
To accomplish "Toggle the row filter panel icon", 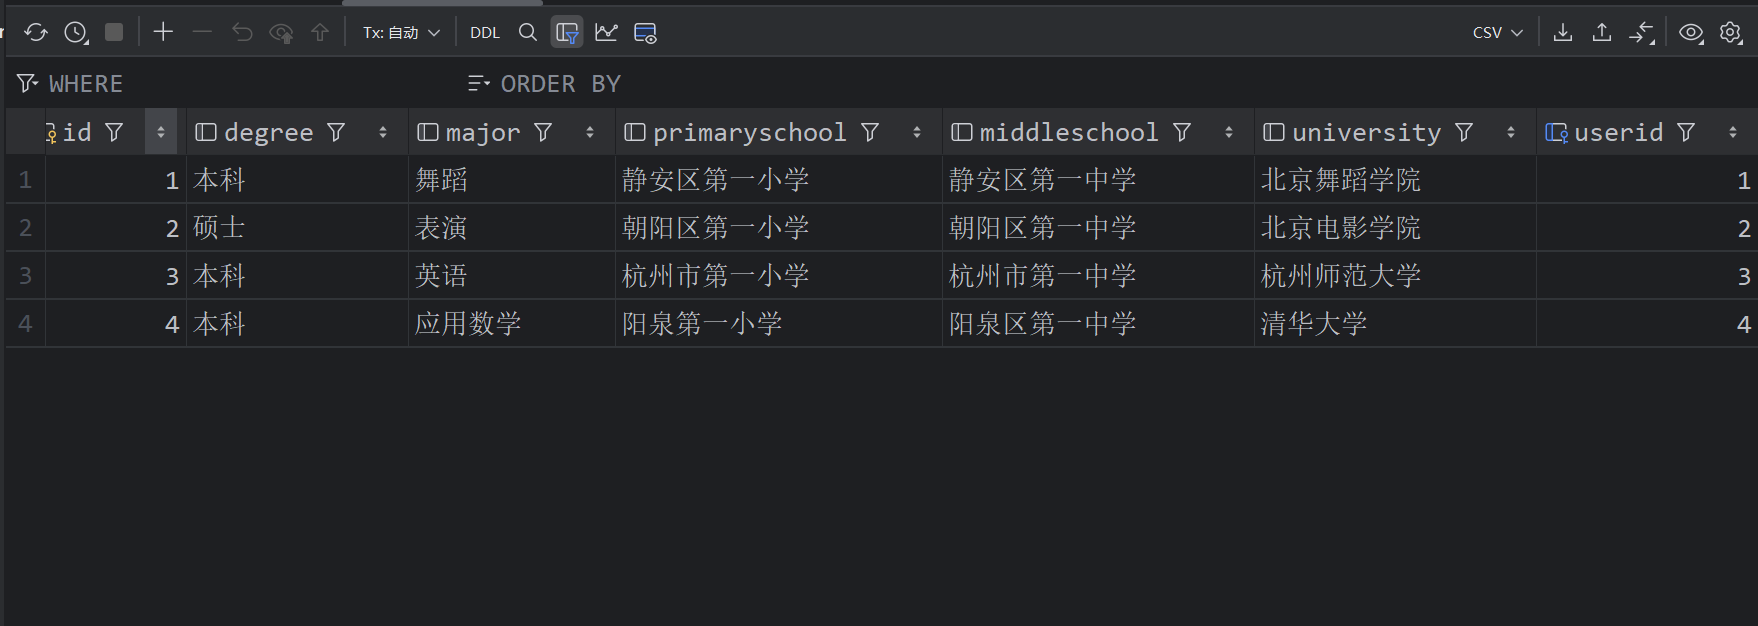I will pyautogui.click(x=567, y=32).
